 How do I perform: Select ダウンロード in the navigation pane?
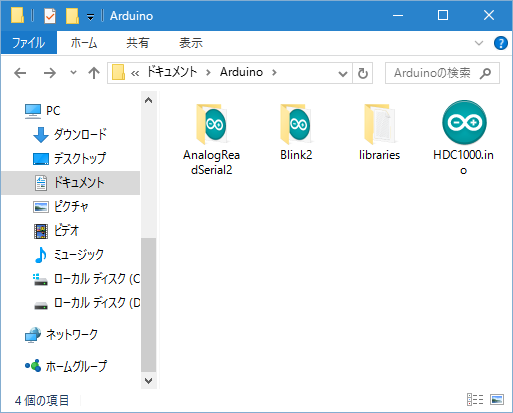[70, 135]
